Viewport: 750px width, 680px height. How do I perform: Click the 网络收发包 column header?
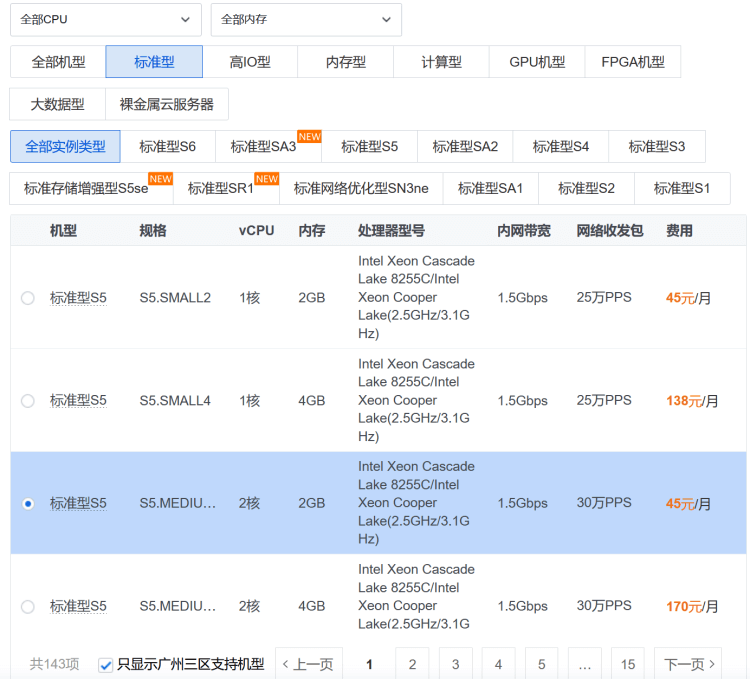pyautogui.click(x=610, y=230)
